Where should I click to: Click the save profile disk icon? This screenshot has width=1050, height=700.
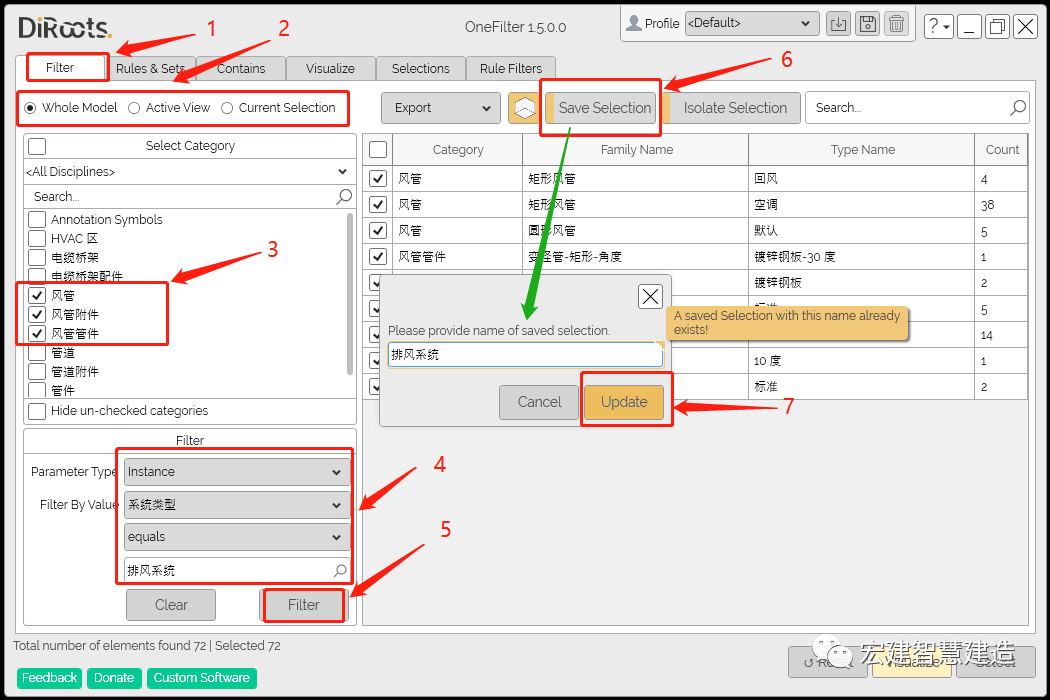click(868, 24)
